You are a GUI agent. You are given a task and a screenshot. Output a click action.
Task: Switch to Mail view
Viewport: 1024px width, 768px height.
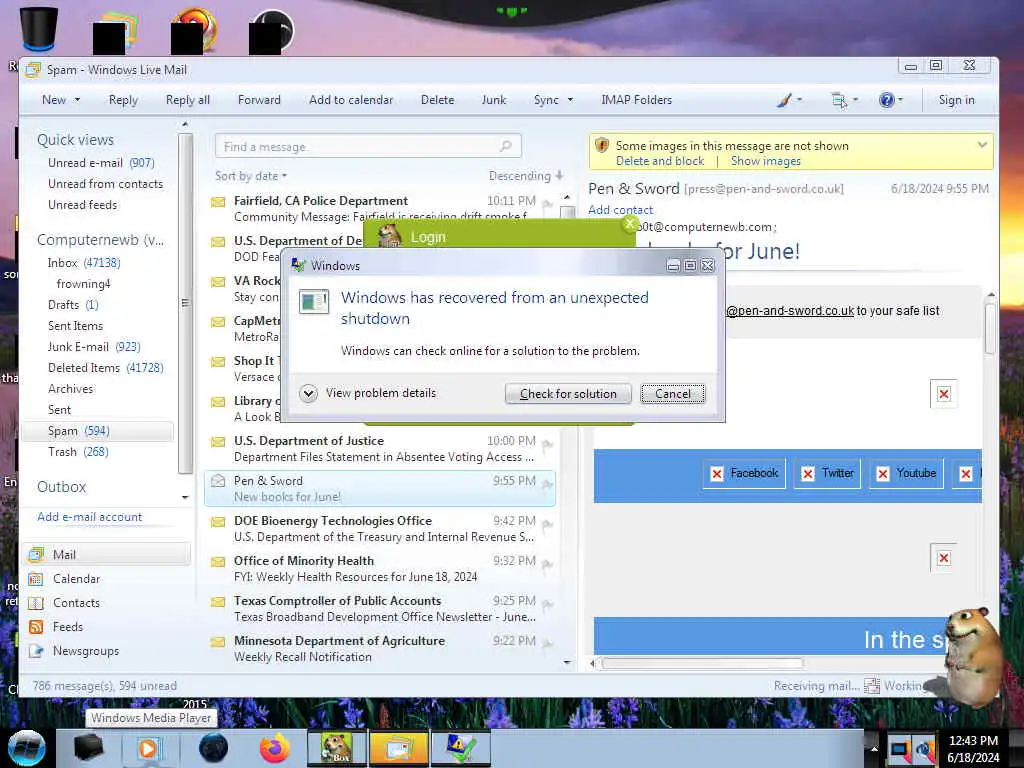[108, 554]
